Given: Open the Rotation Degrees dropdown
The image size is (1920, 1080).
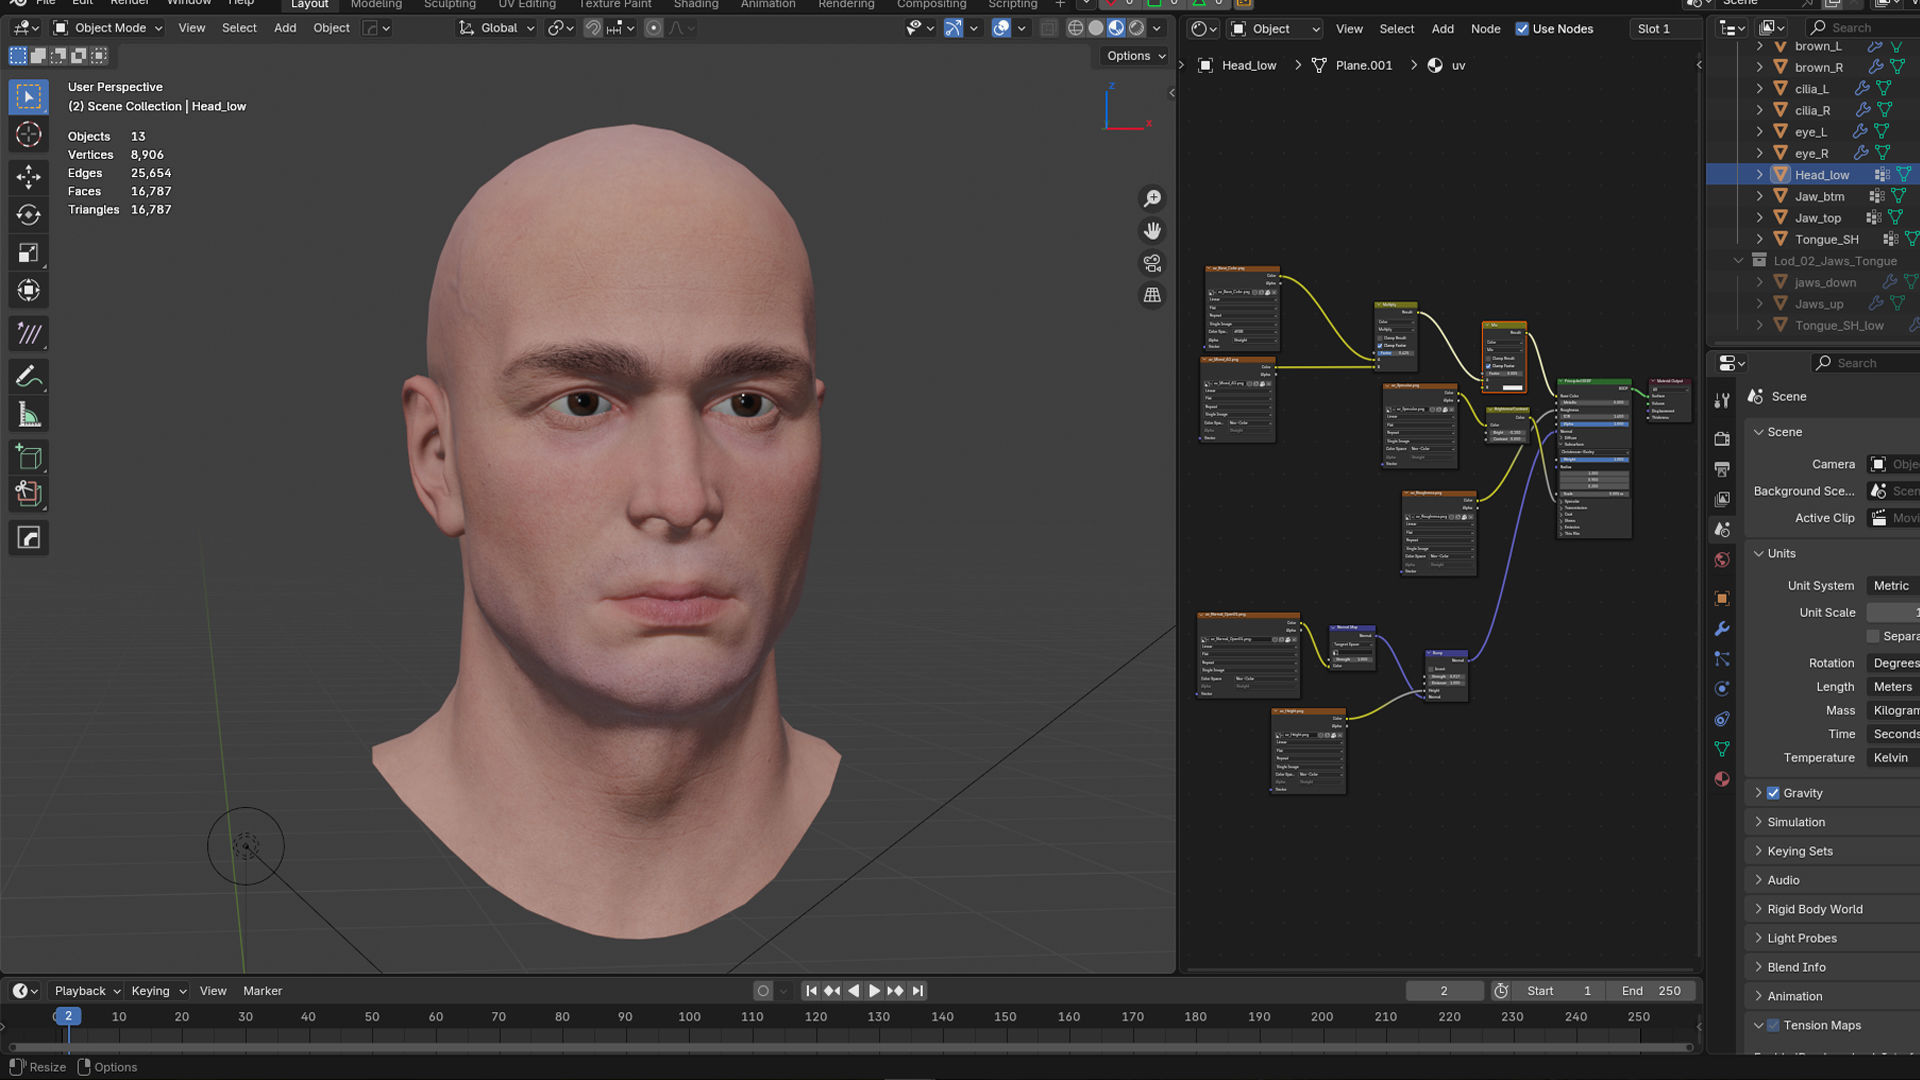Looking at the screenshot, I should (x=1892, y=663).
